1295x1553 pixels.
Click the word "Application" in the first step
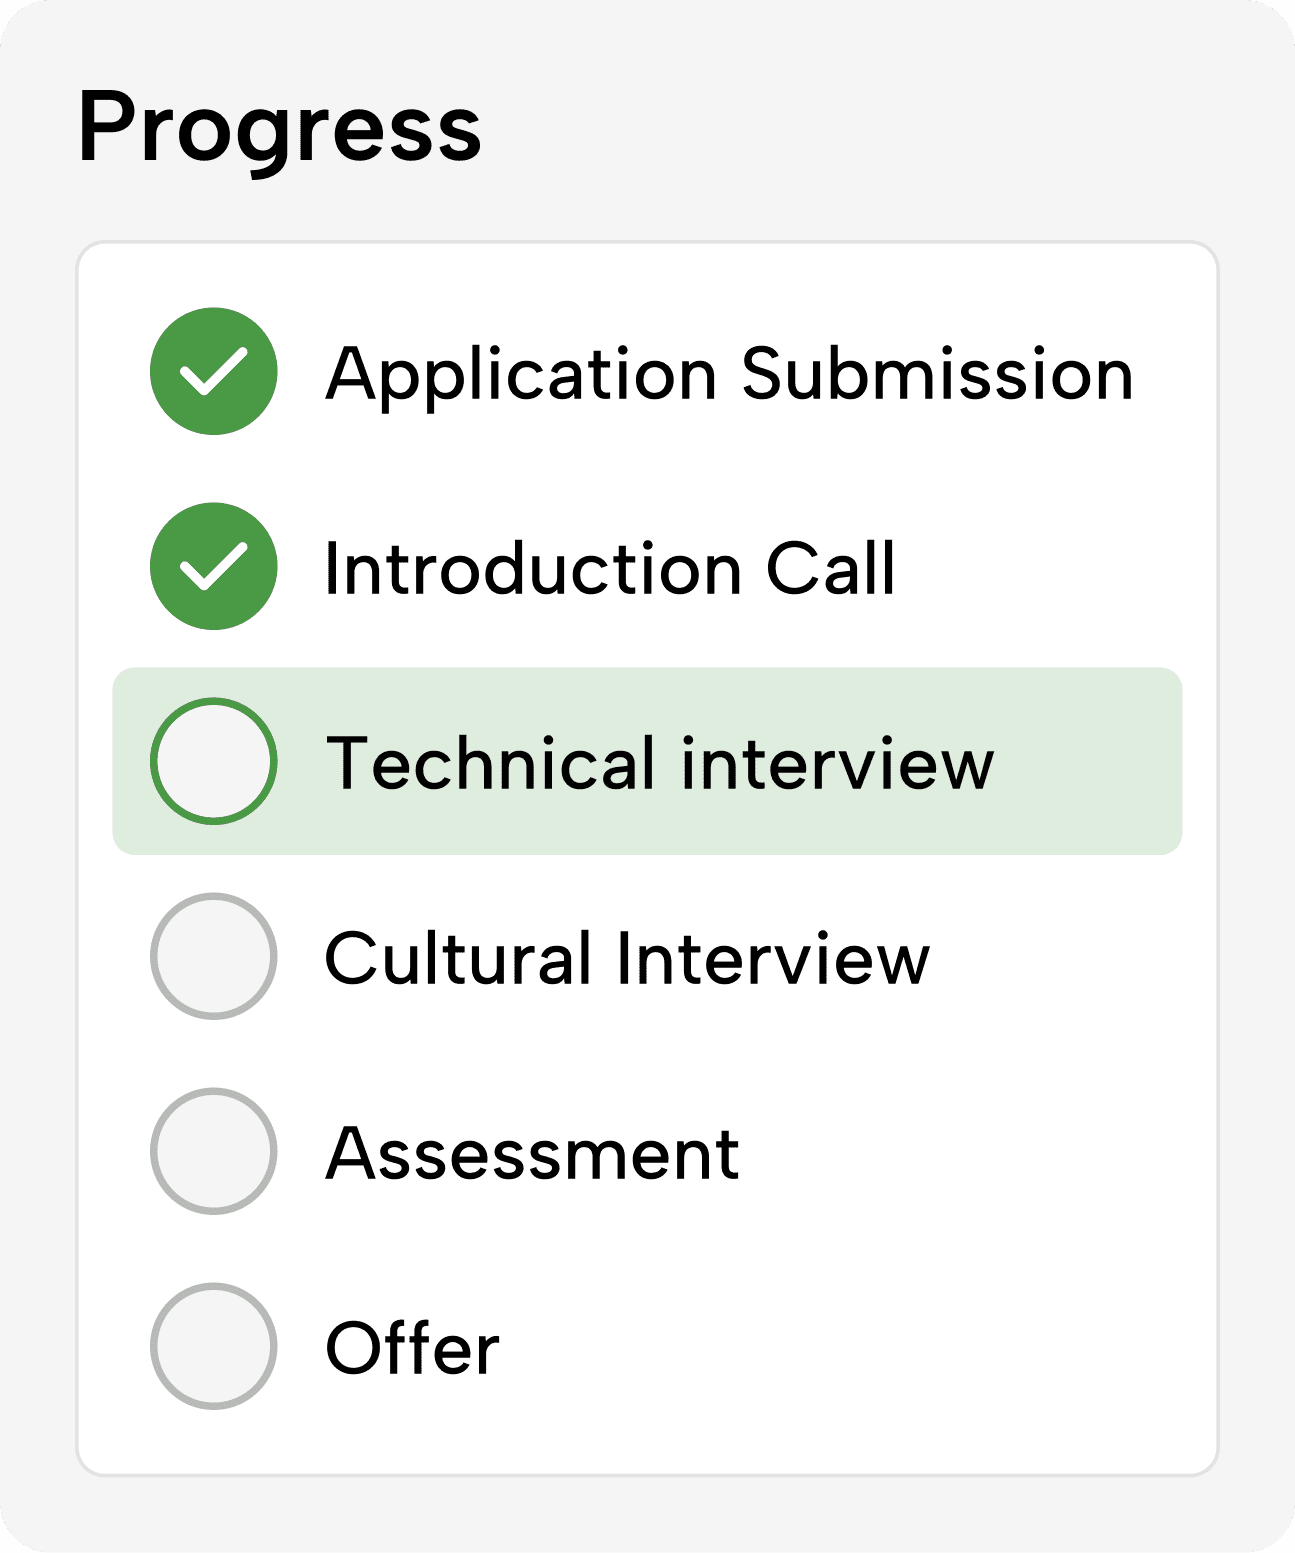521,375
